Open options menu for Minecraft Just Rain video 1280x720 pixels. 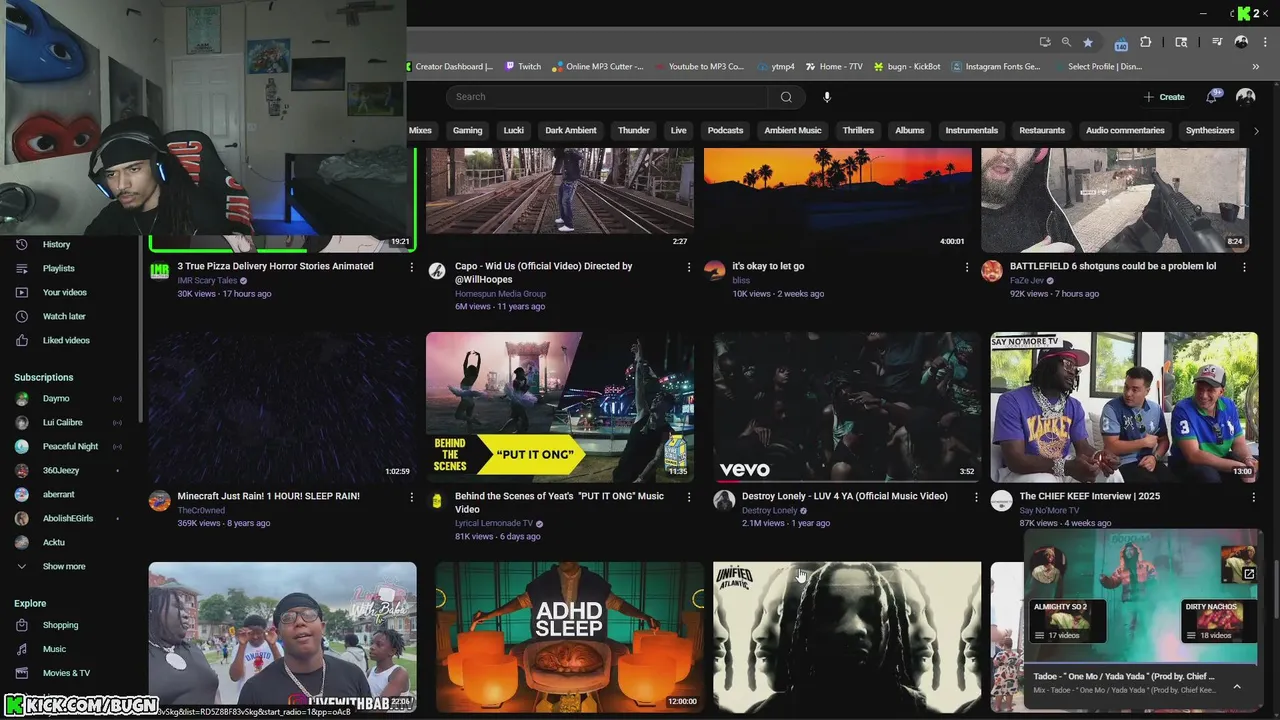click(411, 497)
